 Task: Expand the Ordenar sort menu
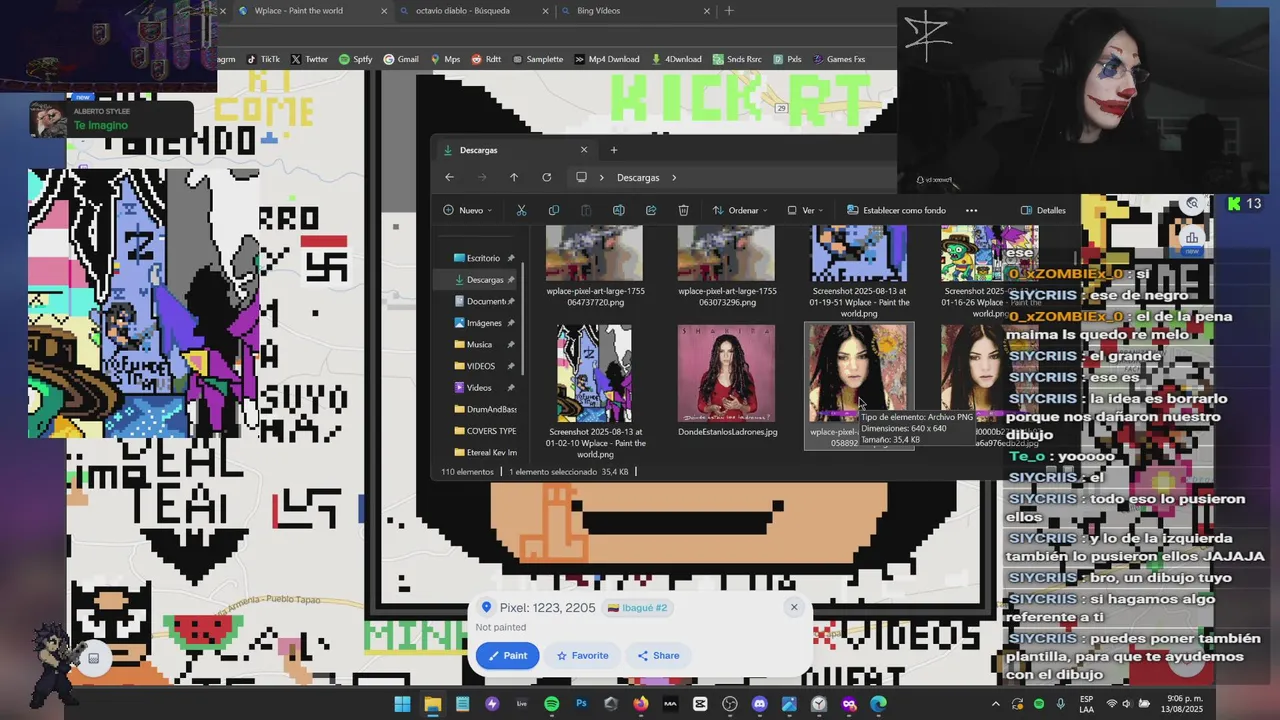(740, 210)
